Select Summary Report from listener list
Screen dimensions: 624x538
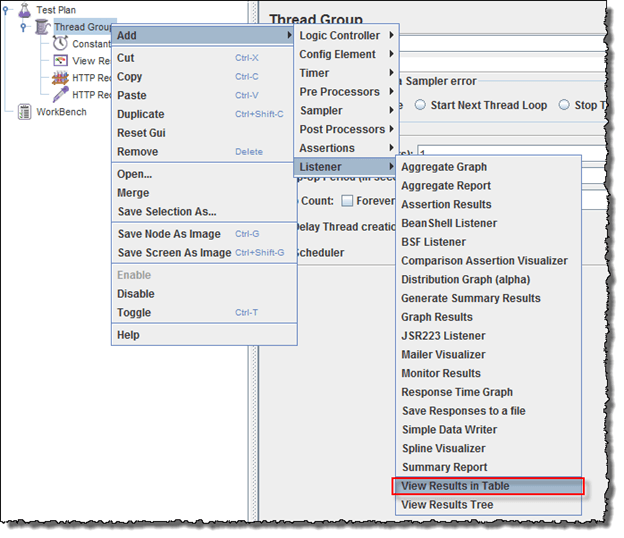444,467
